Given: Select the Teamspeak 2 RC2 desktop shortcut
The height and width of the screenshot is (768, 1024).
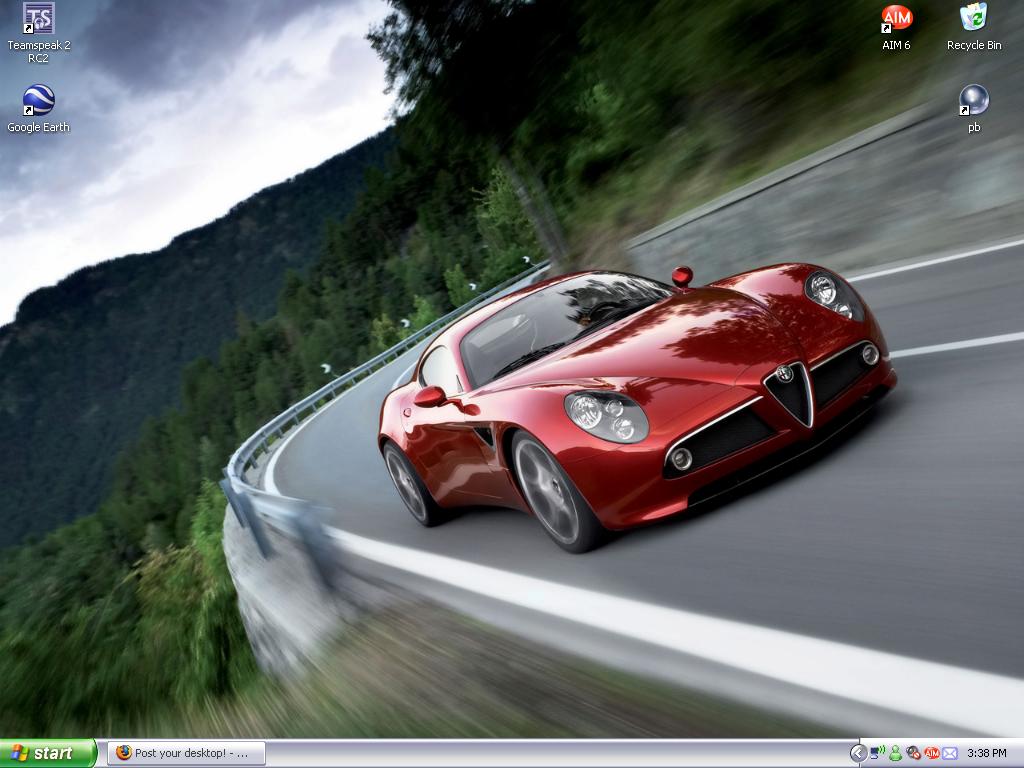Looking at the screenshot, I should [39, 33].
